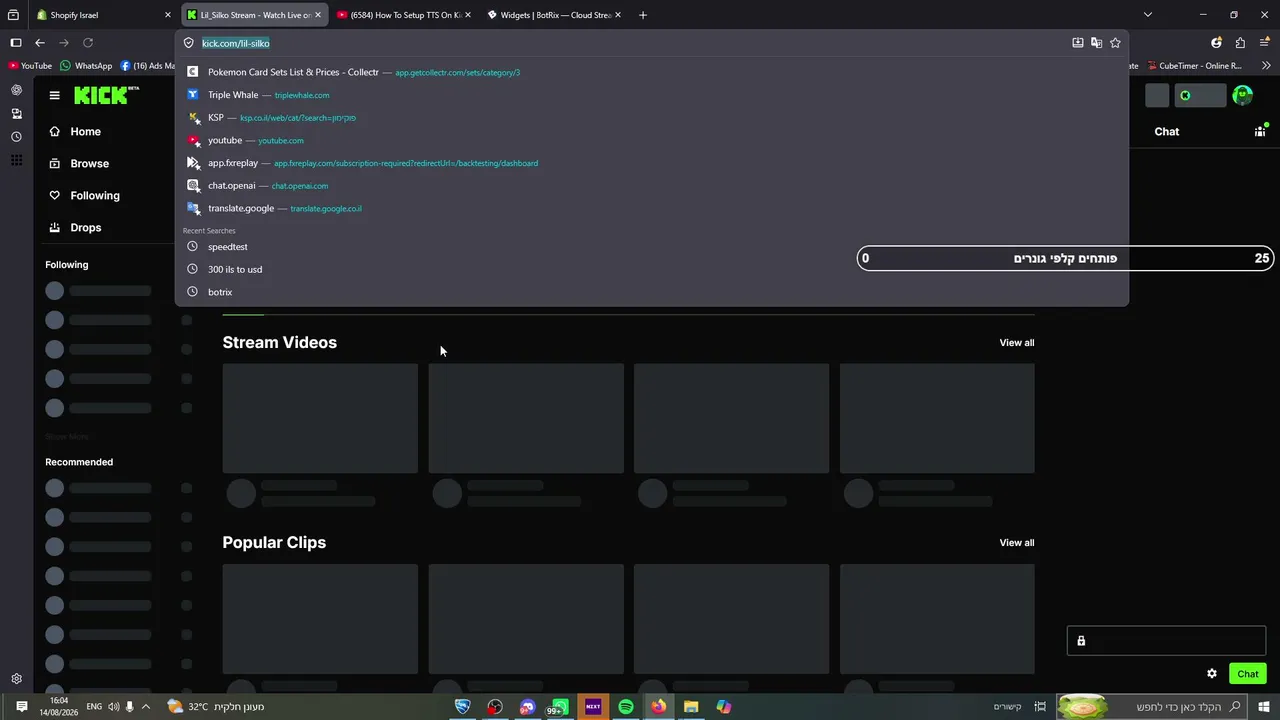
Task: Show hidden system tray icons
Action: [x=146, y=707]
